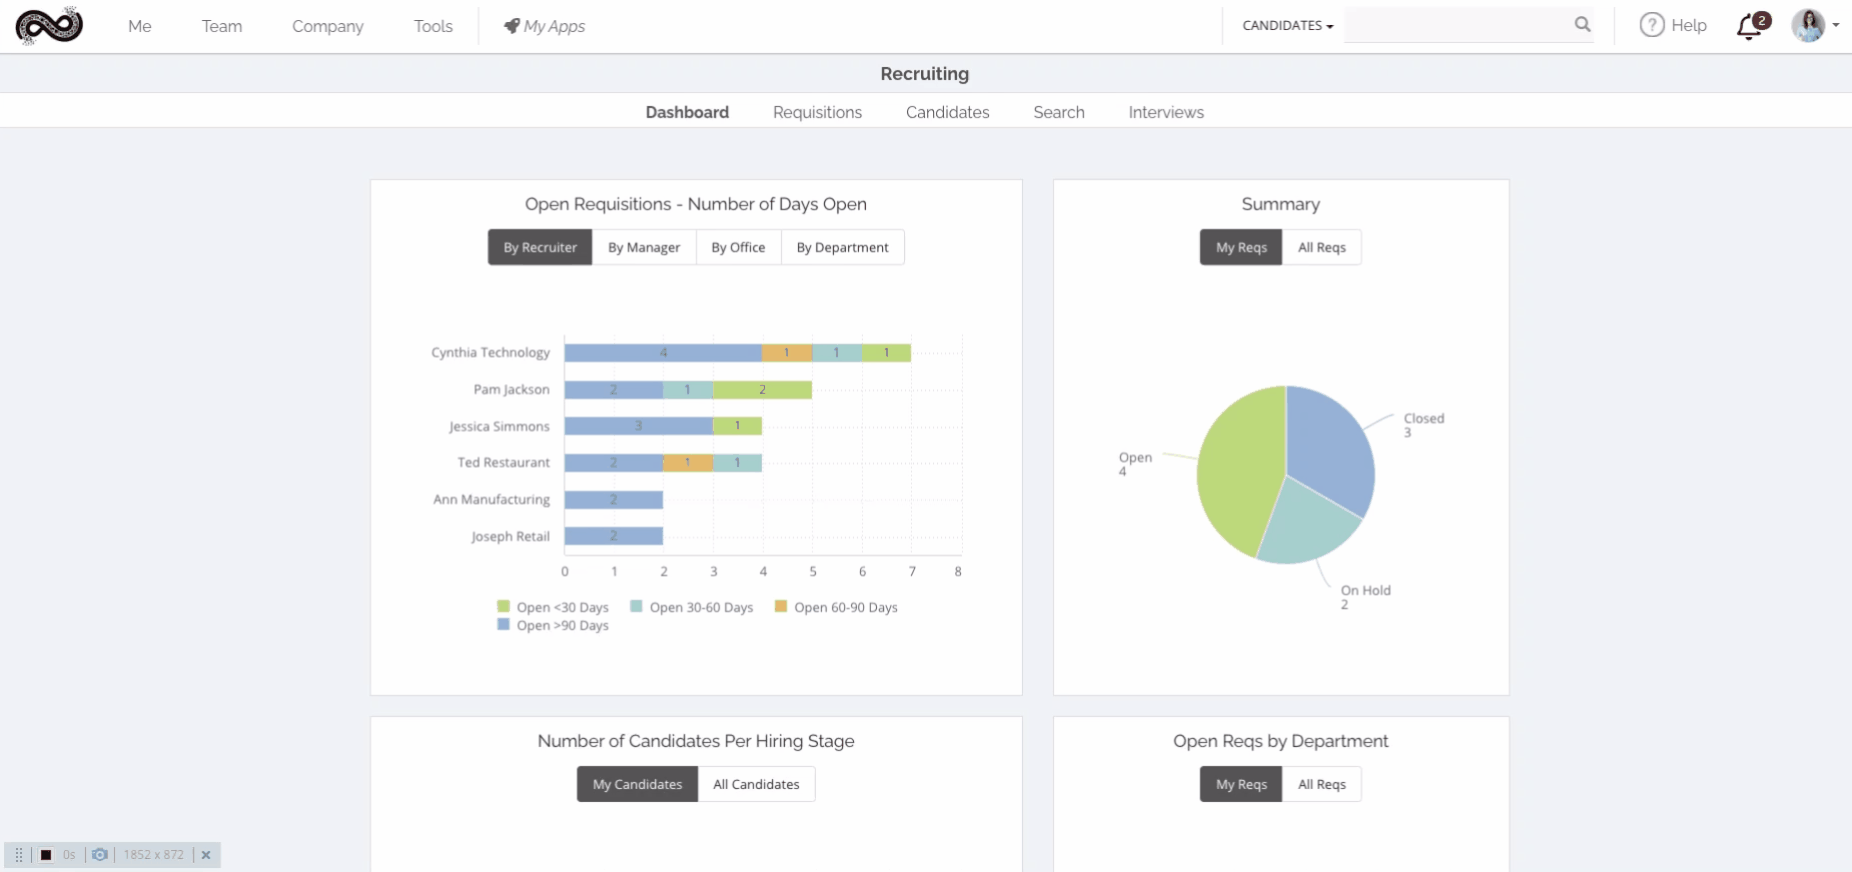Open the Tools menu
This screenshot has height=872, width=1852.
pos(433,26)
